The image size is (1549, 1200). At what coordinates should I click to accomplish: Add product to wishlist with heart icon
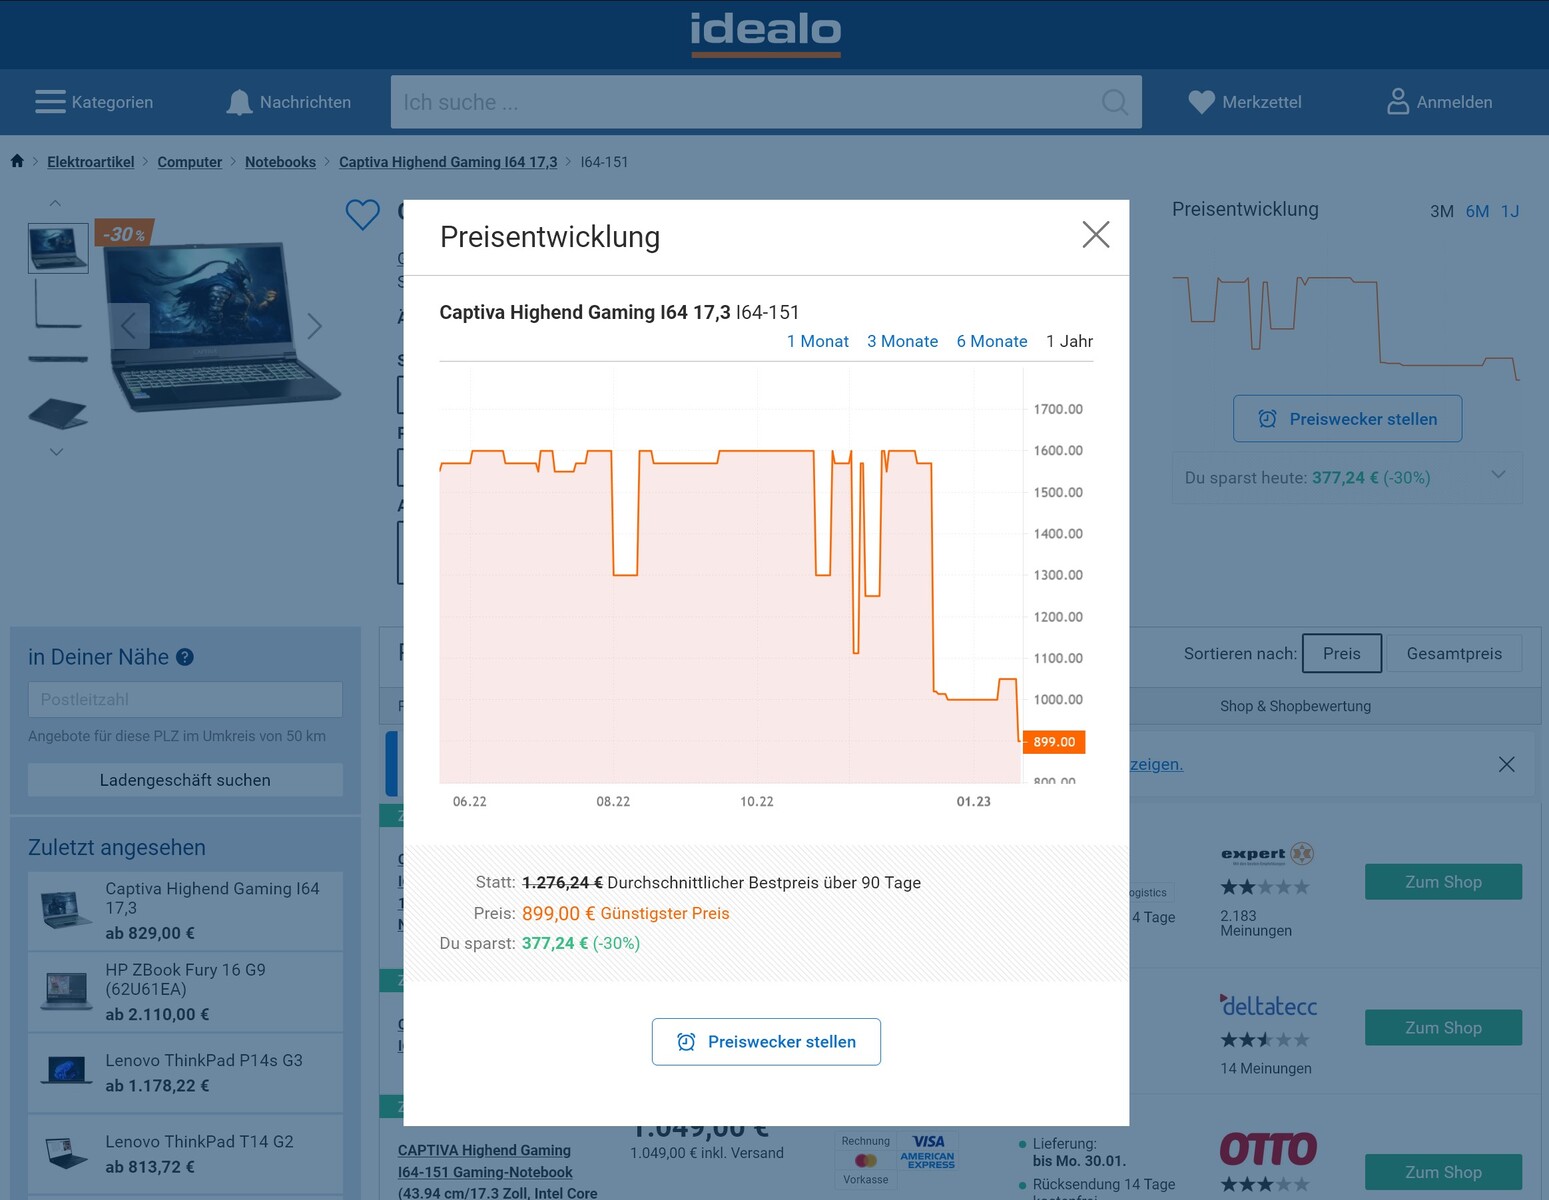(x=362, y=214)
